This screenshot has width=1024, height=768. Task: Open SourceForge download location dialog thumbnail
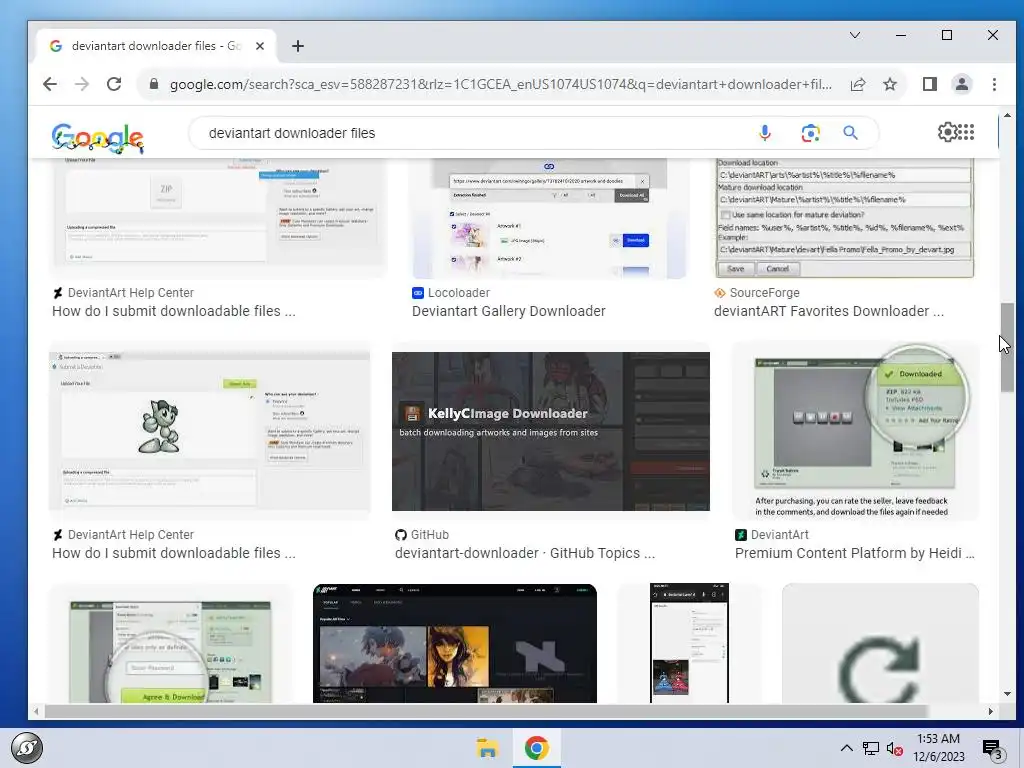pyautogui.click(x=844, y=219)
